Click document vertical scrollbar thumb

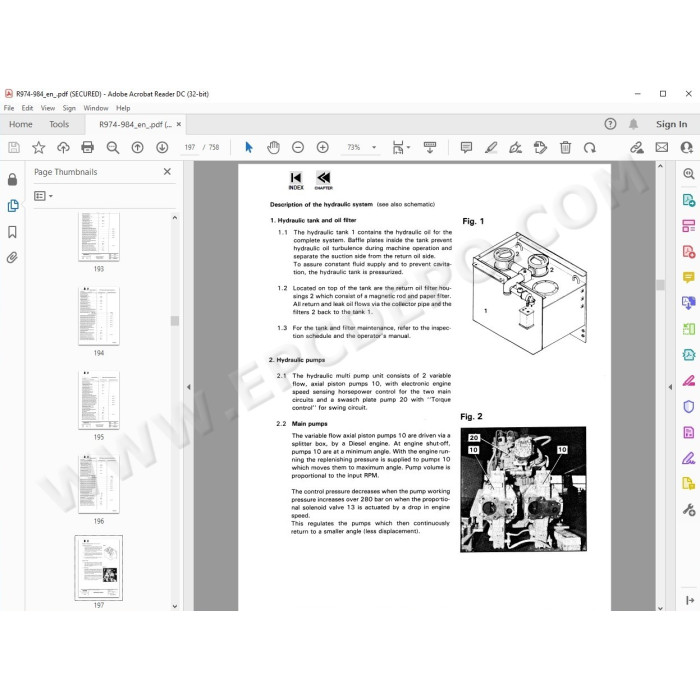(660, 285)
